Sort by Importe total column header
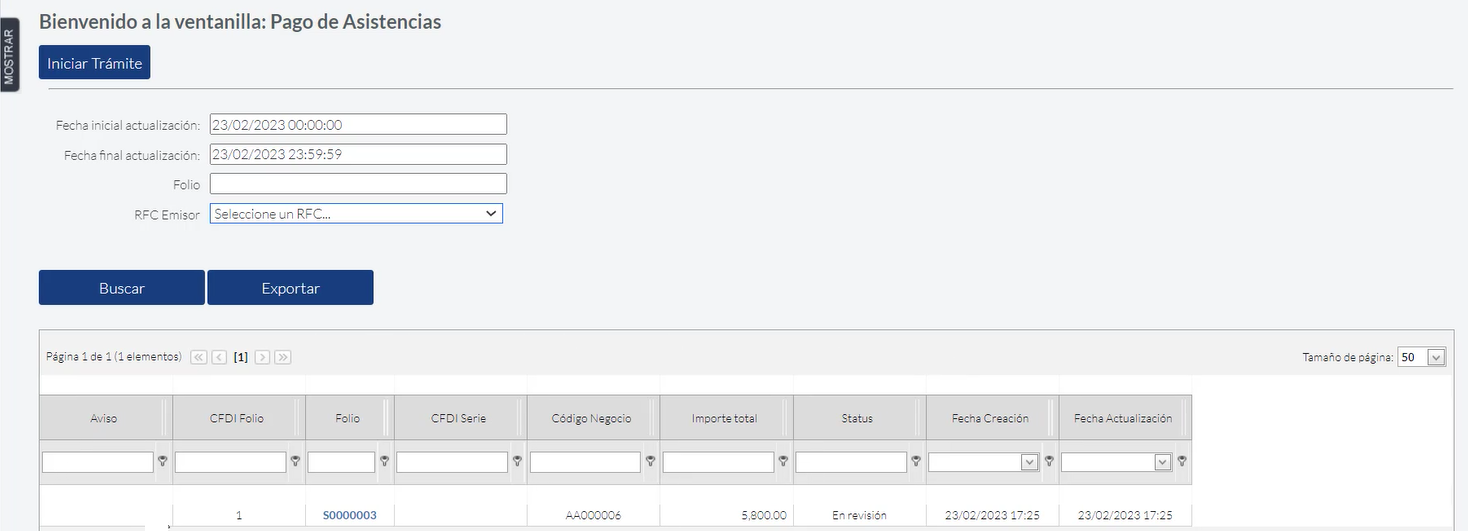 [725, 418]
